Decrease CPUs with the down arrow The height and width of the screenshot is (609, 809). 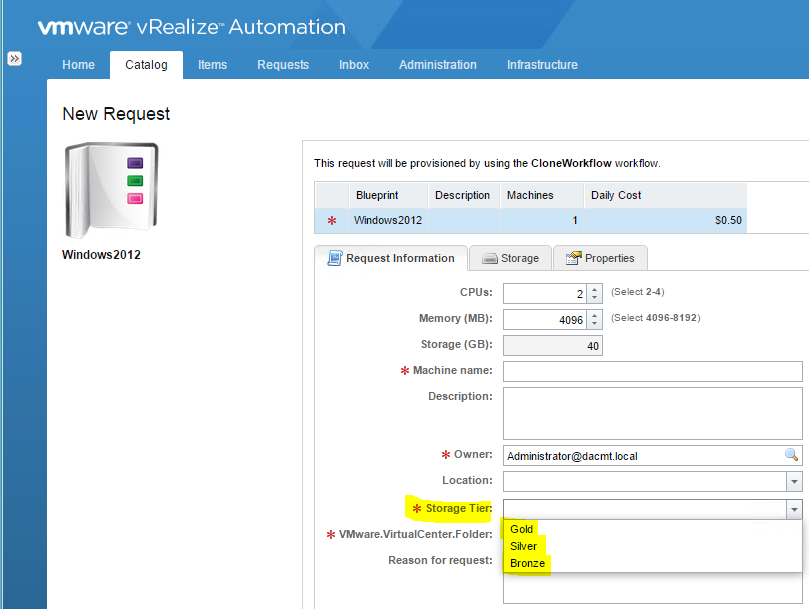point(594,298)
